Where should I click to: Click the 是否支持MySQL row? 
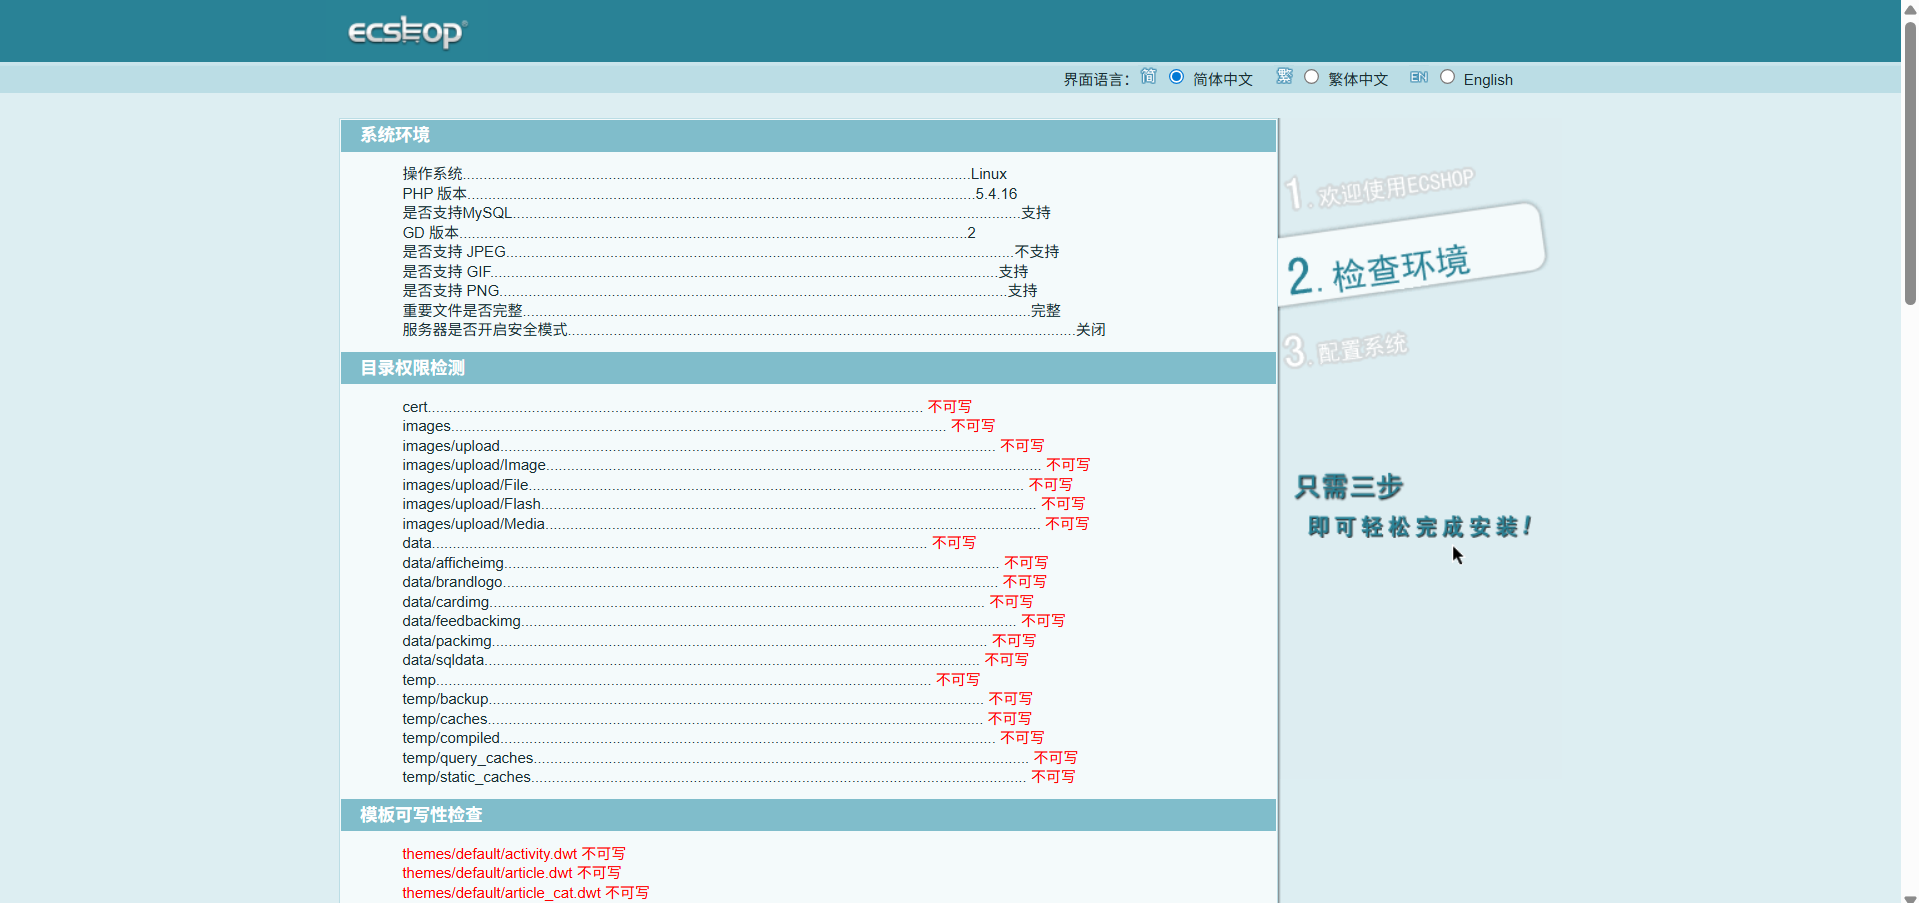tap(726, 213)
